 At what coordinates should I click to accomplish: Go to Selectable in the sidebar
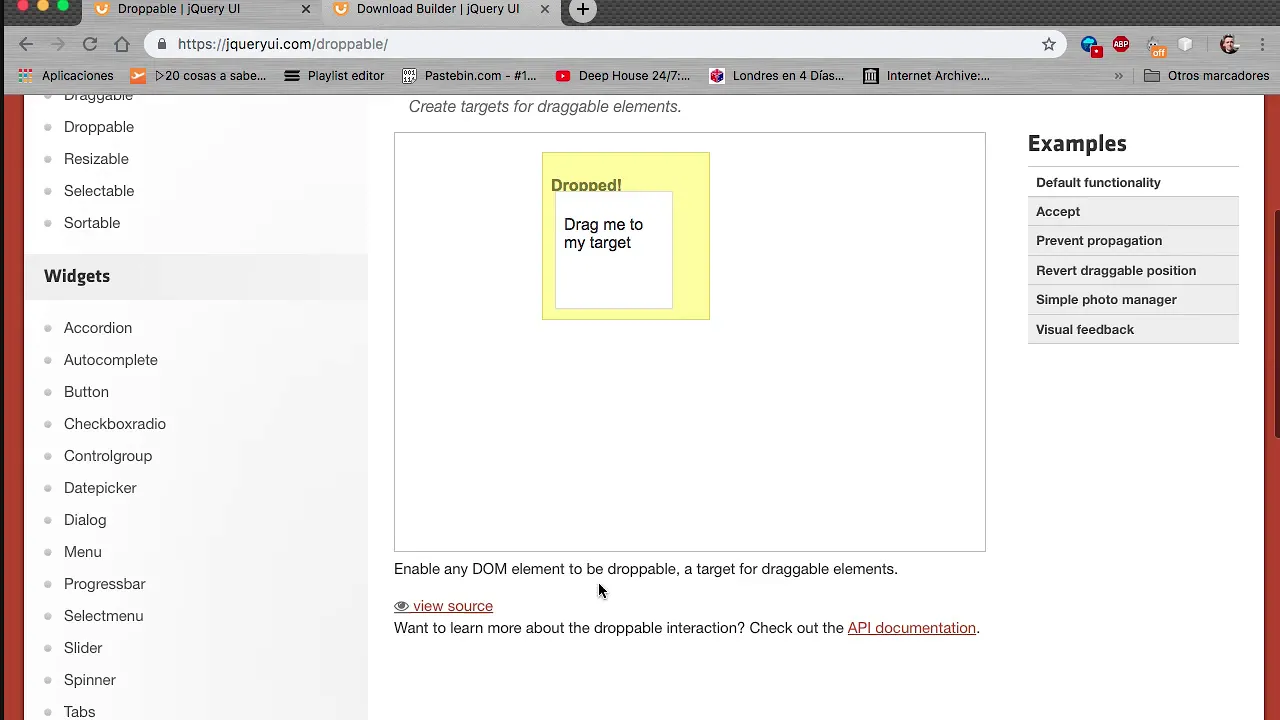[99, 191]
